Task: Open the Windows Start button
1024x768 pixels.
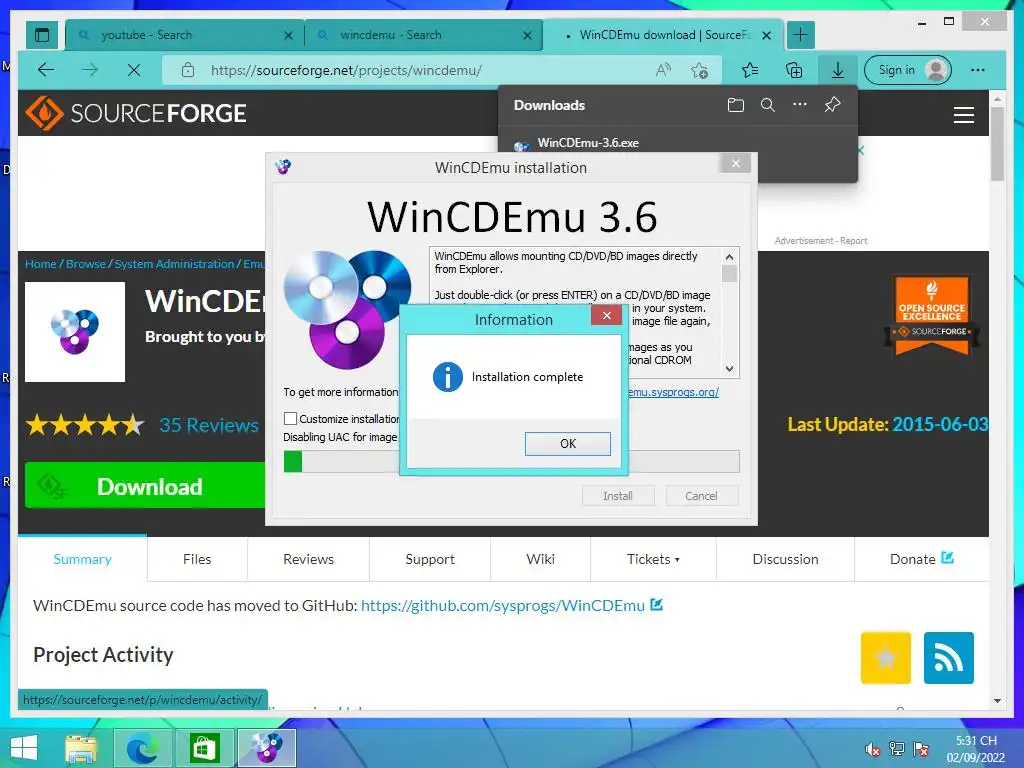Action: click(24, 748)
